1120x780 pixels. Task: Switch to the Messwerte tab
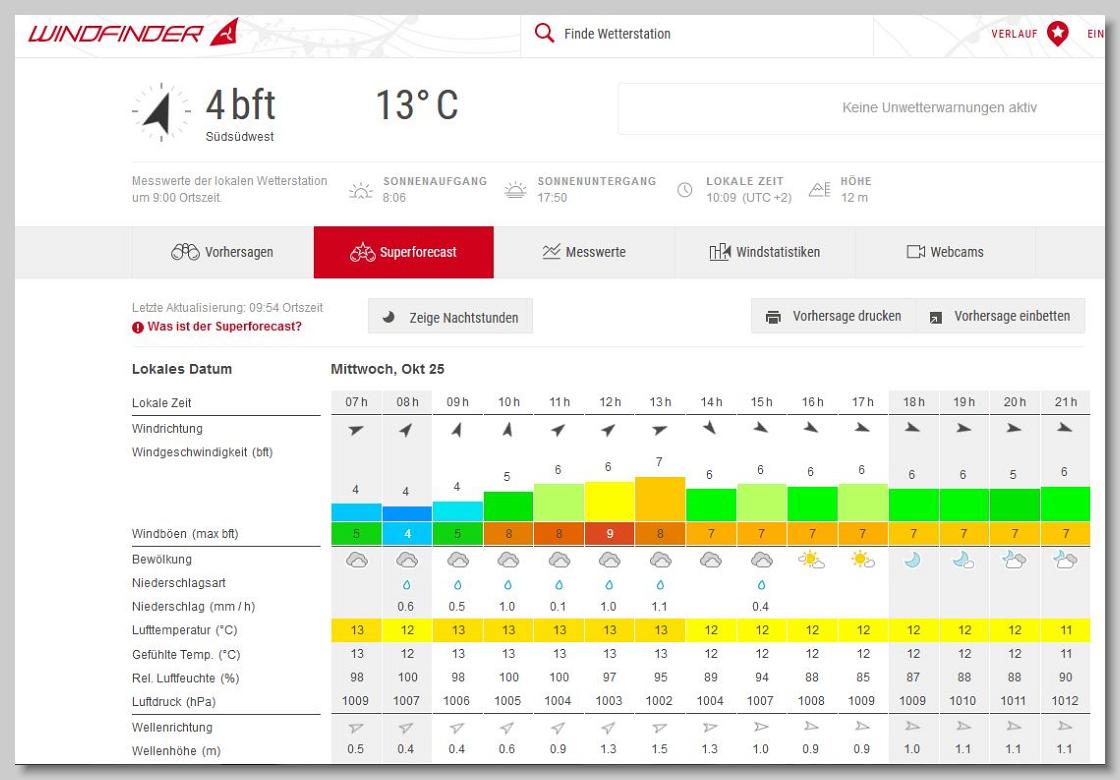584,252
